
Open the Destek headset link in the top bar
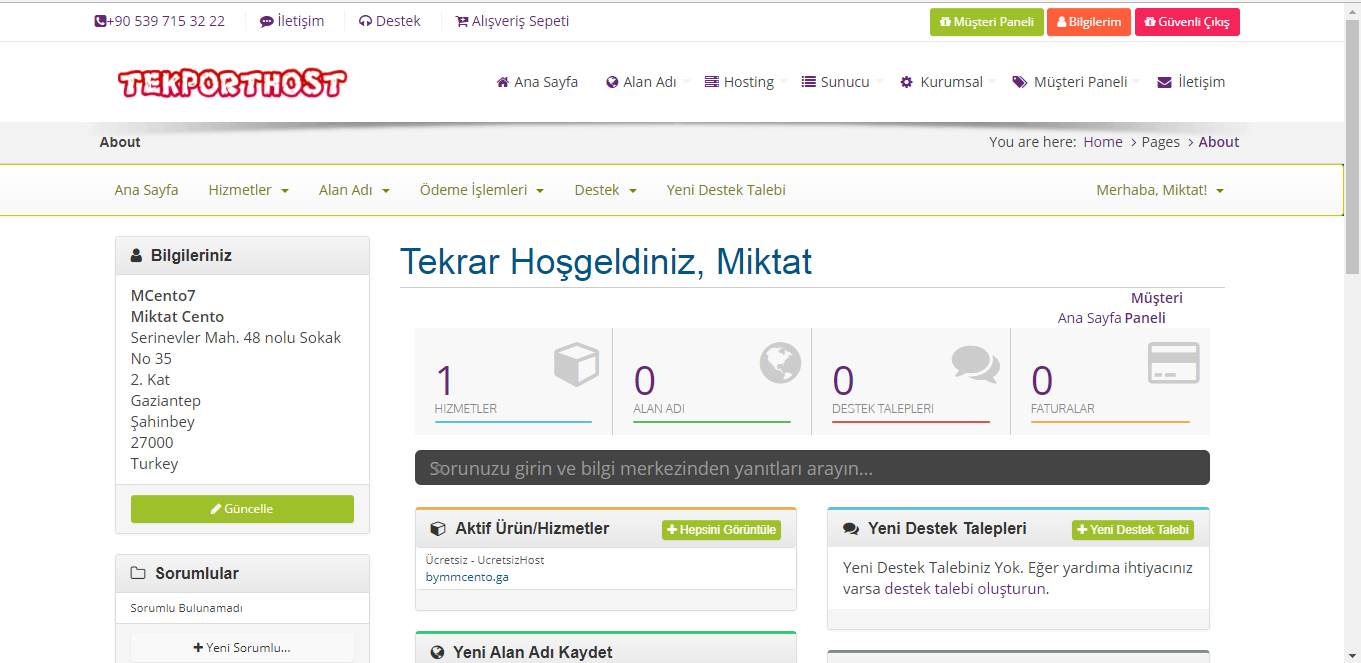coord(390,21)
